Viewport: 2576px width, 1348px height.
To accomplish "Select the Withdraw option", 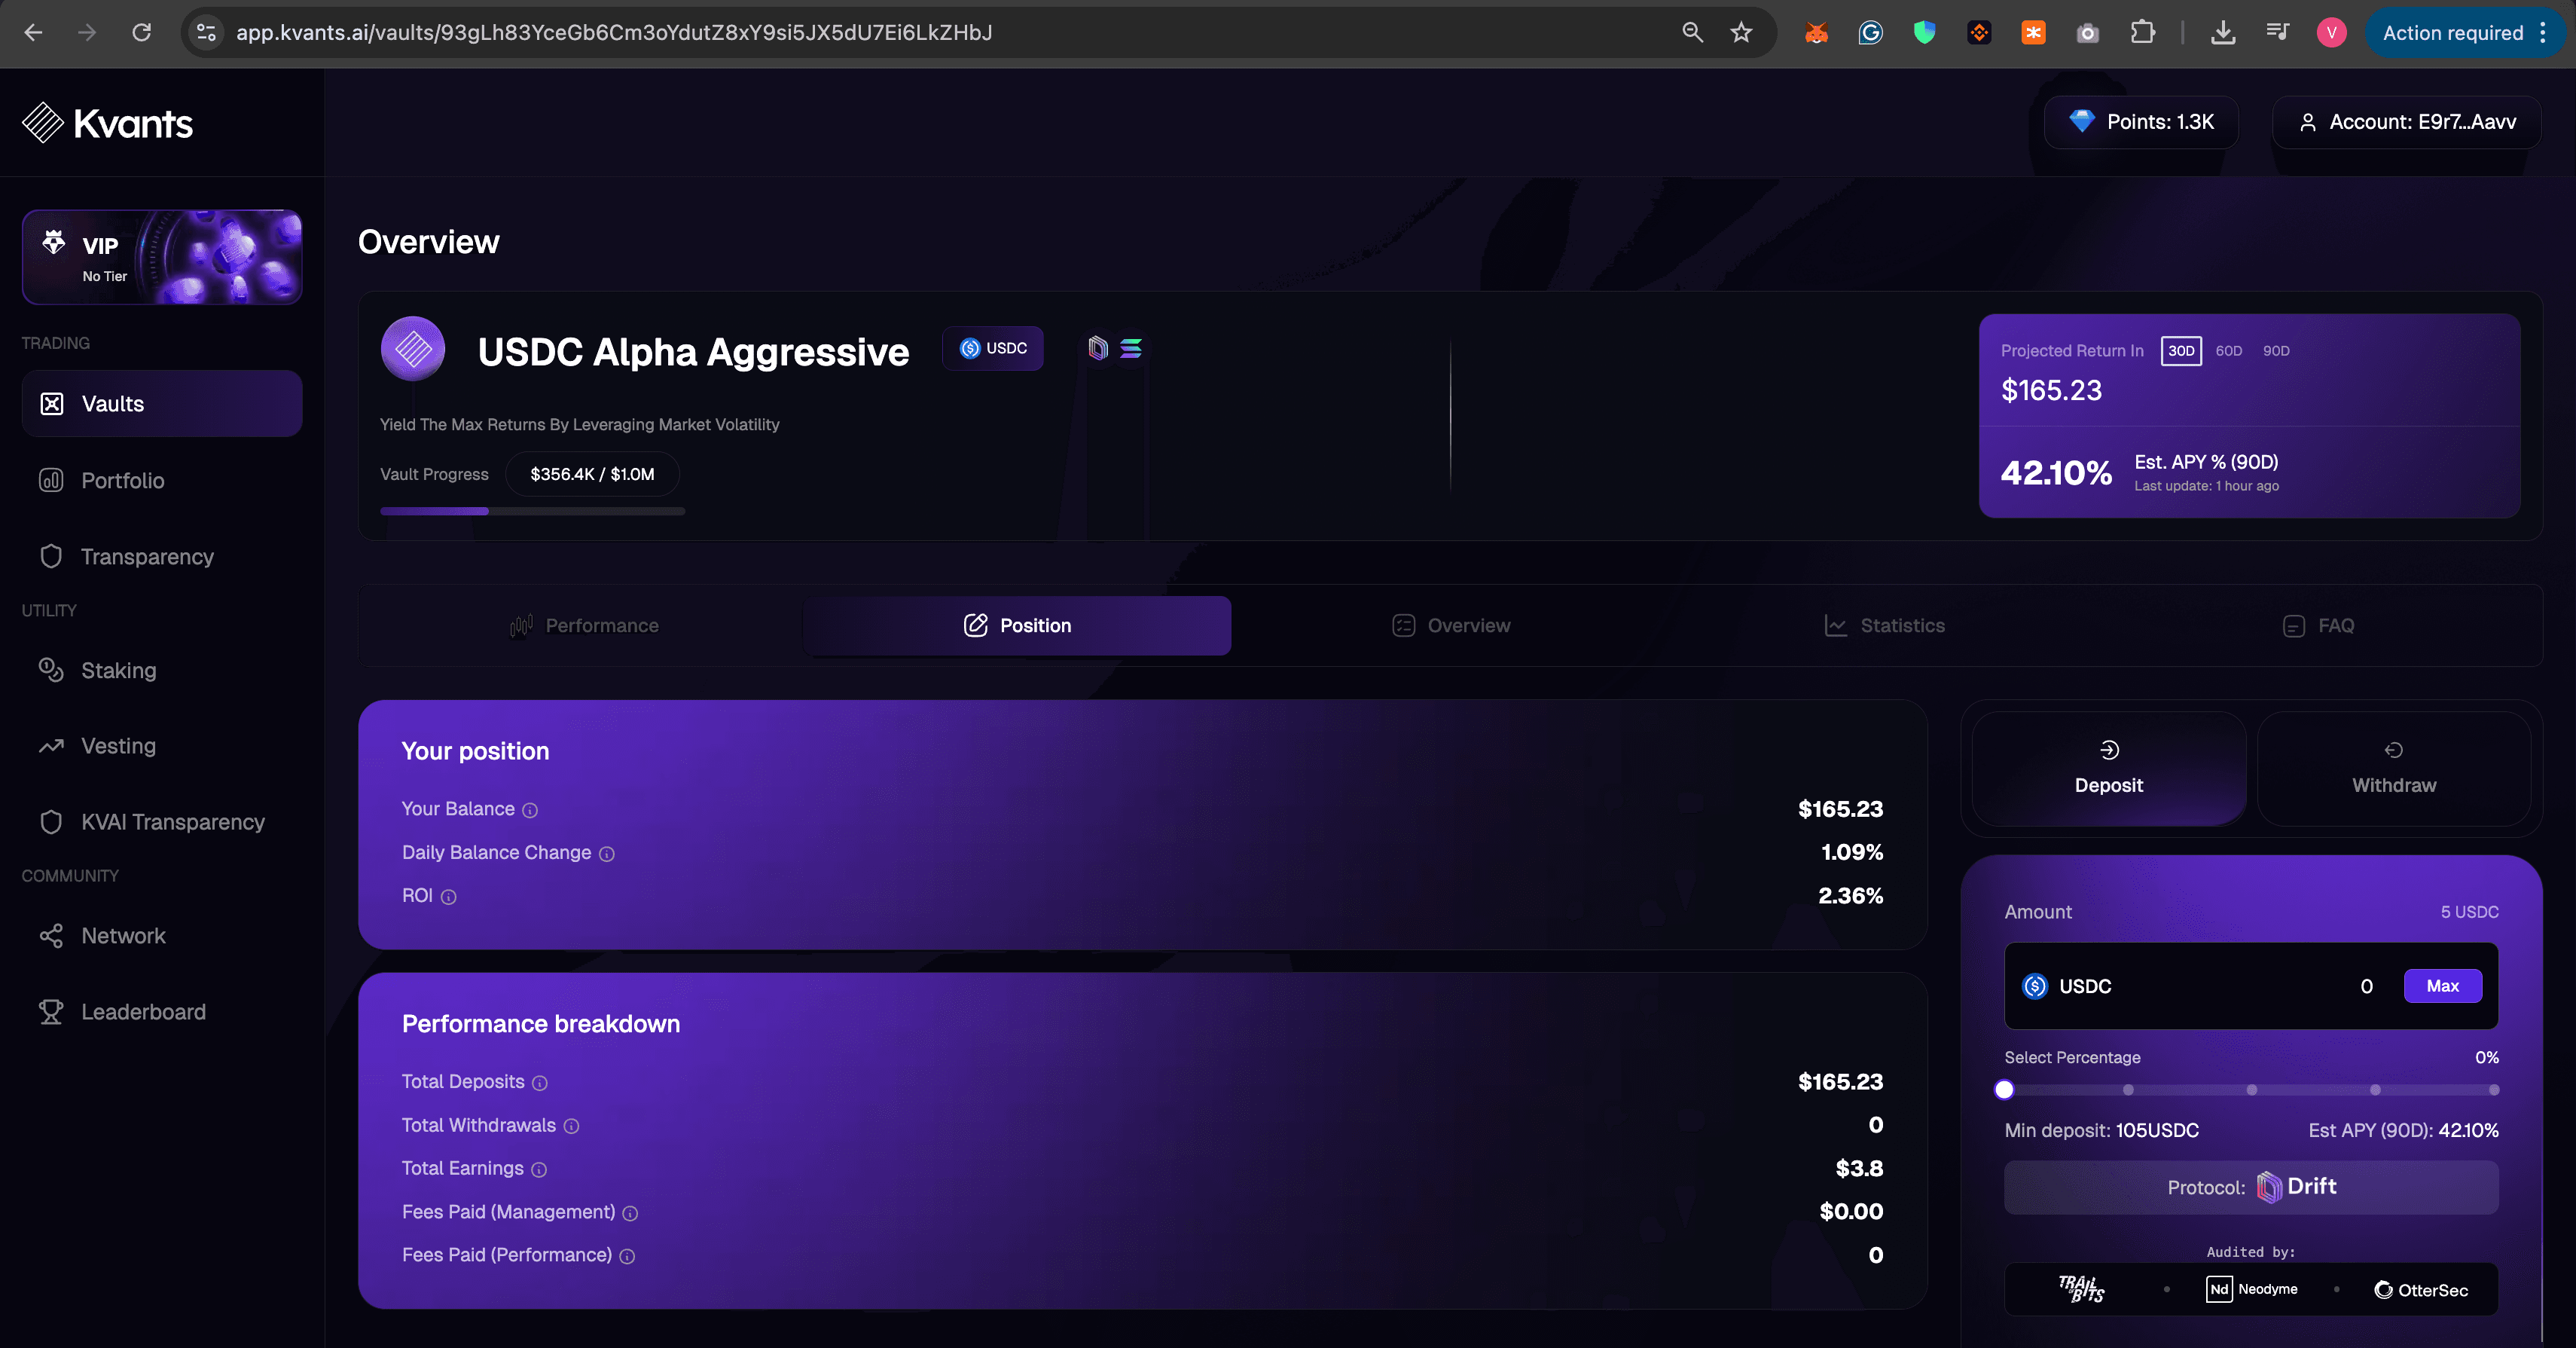I will point(2393,769).
